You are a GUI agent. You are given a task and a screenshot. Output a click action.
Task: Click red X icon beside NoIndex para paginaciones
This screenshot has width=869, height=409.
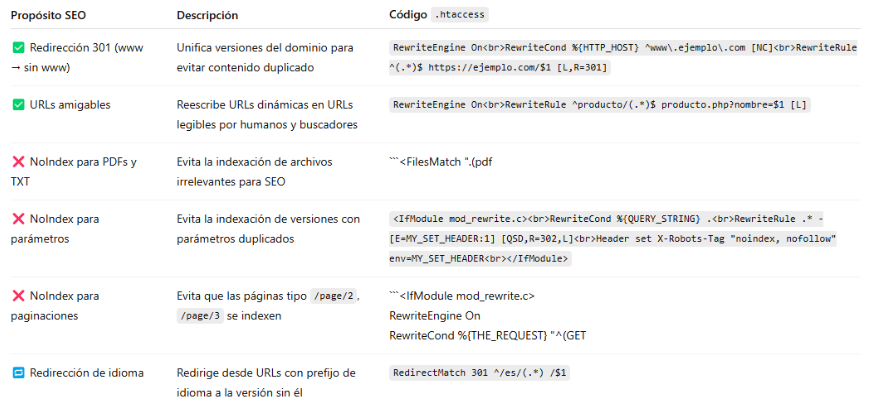[18, 296]
